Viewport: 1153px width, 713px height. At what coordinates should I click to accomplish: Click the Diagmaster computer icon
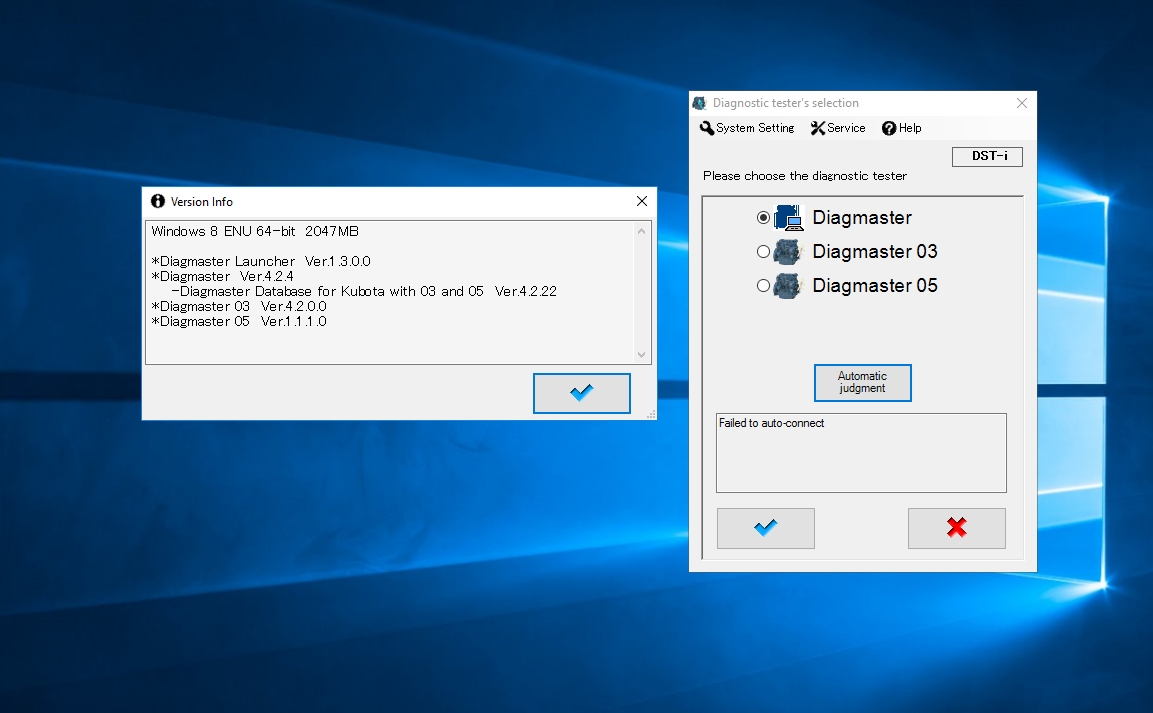click(x=788, y=218)
